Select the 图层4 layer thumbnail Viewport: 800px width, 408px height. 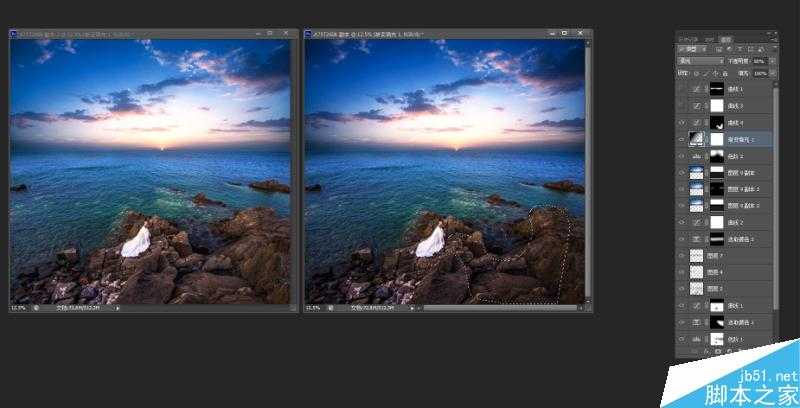click(697, 272)
